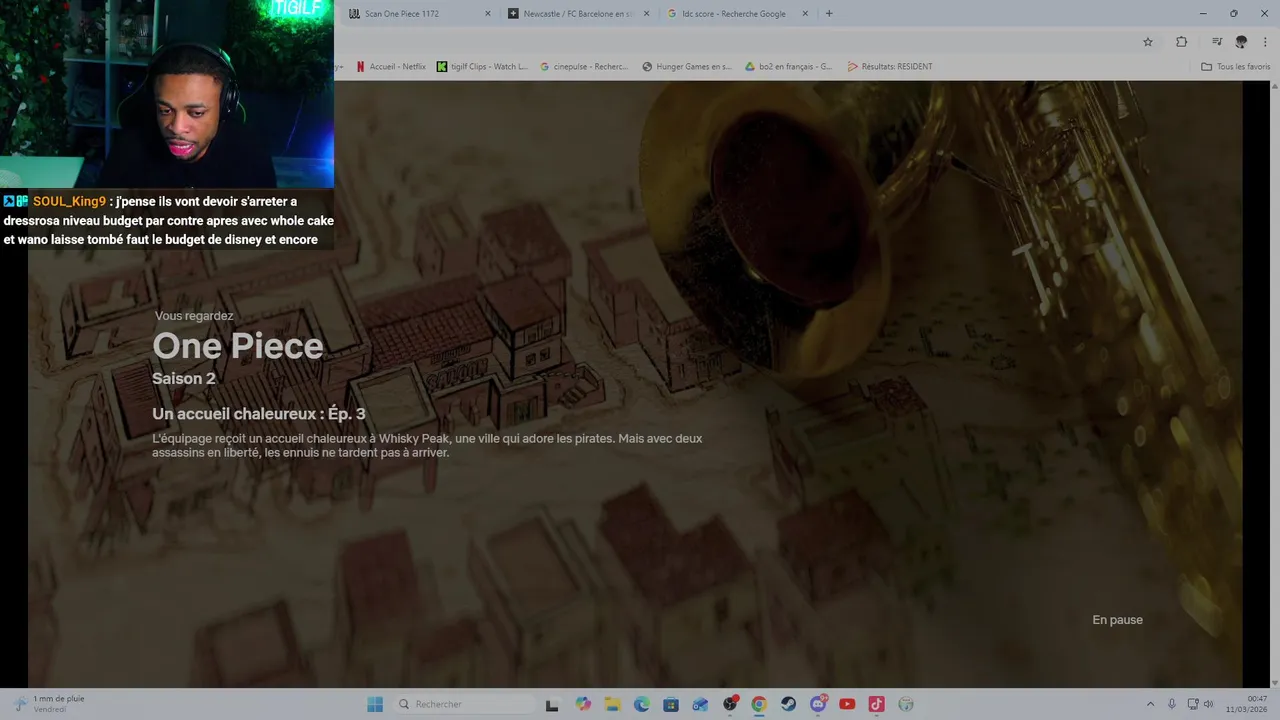Close the Scan One Piece 1172 tab
Image resolution: width=1280 pixels, height=720 pixels.
488,14
